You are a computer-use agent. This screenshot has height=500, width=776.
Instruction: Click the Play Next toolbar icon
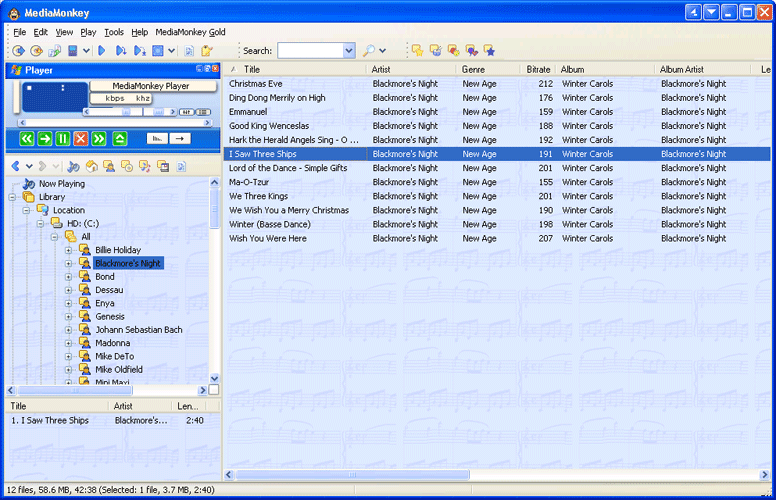tap(121, 50)
